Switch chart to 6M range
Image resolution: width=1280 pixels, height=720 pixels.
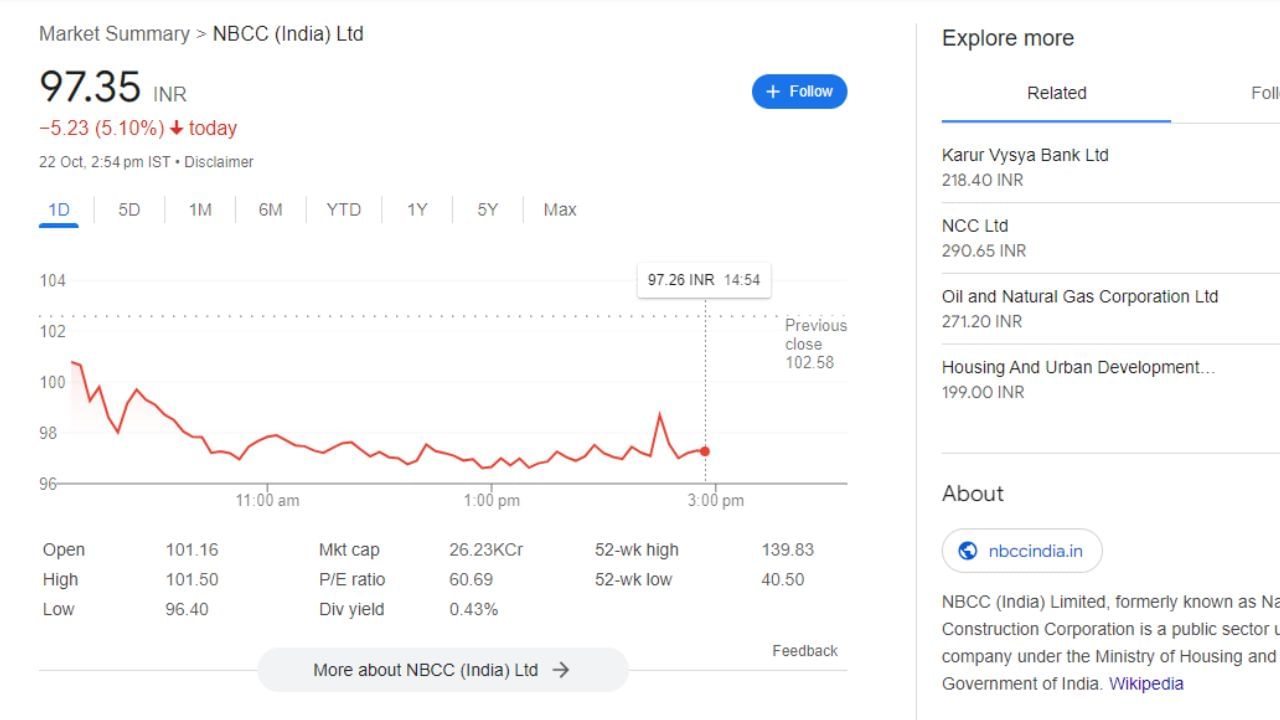click(270, 210)
